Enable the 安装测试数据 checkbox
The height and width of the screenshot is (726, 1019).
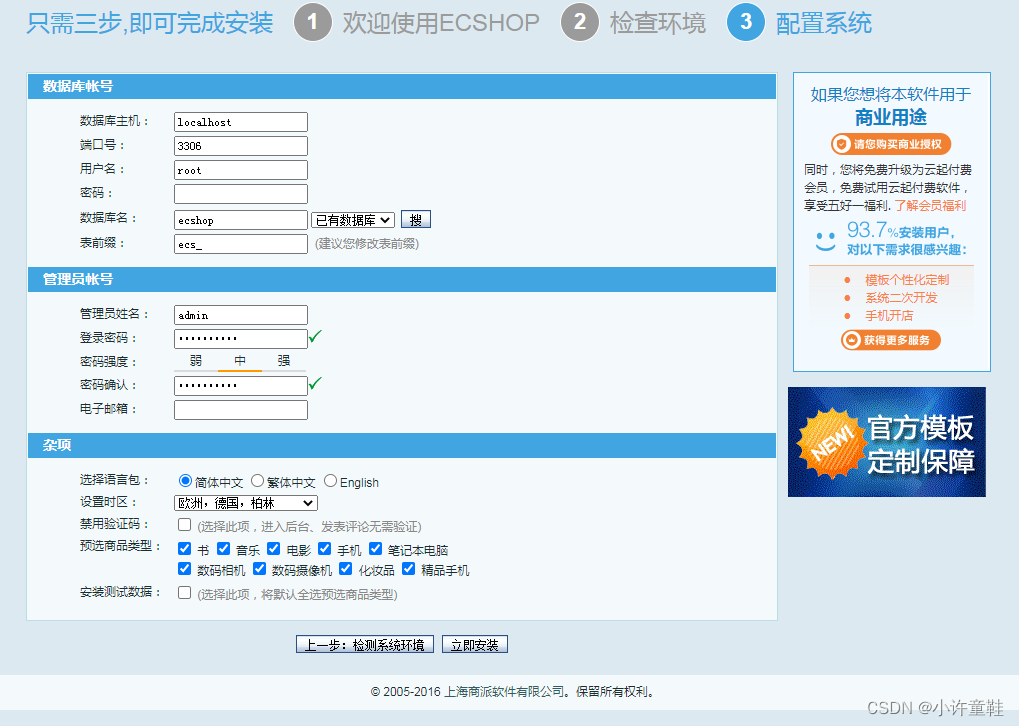(183, 591)
